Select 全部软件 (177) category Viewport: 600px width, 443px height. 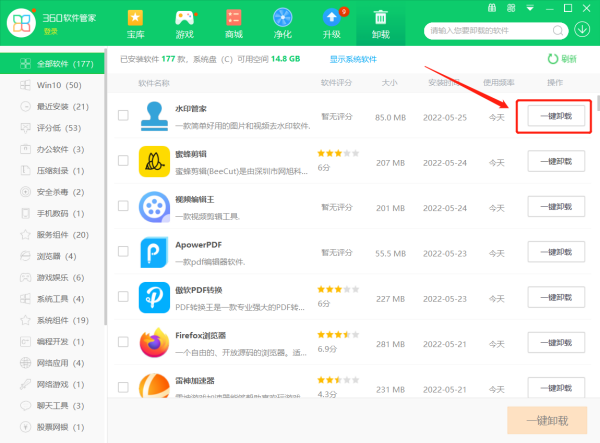52,64
